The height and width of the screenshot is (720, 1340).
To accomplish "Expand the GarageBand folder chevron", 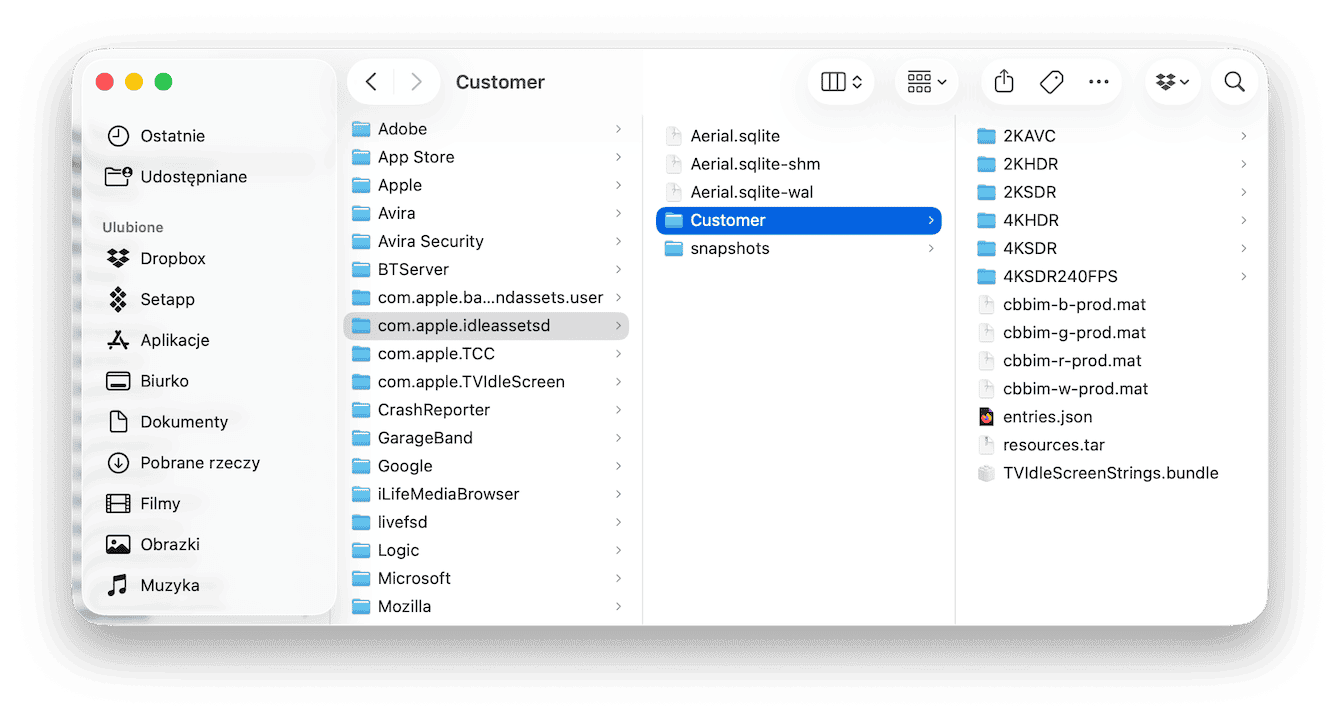I will pos(619,437).
